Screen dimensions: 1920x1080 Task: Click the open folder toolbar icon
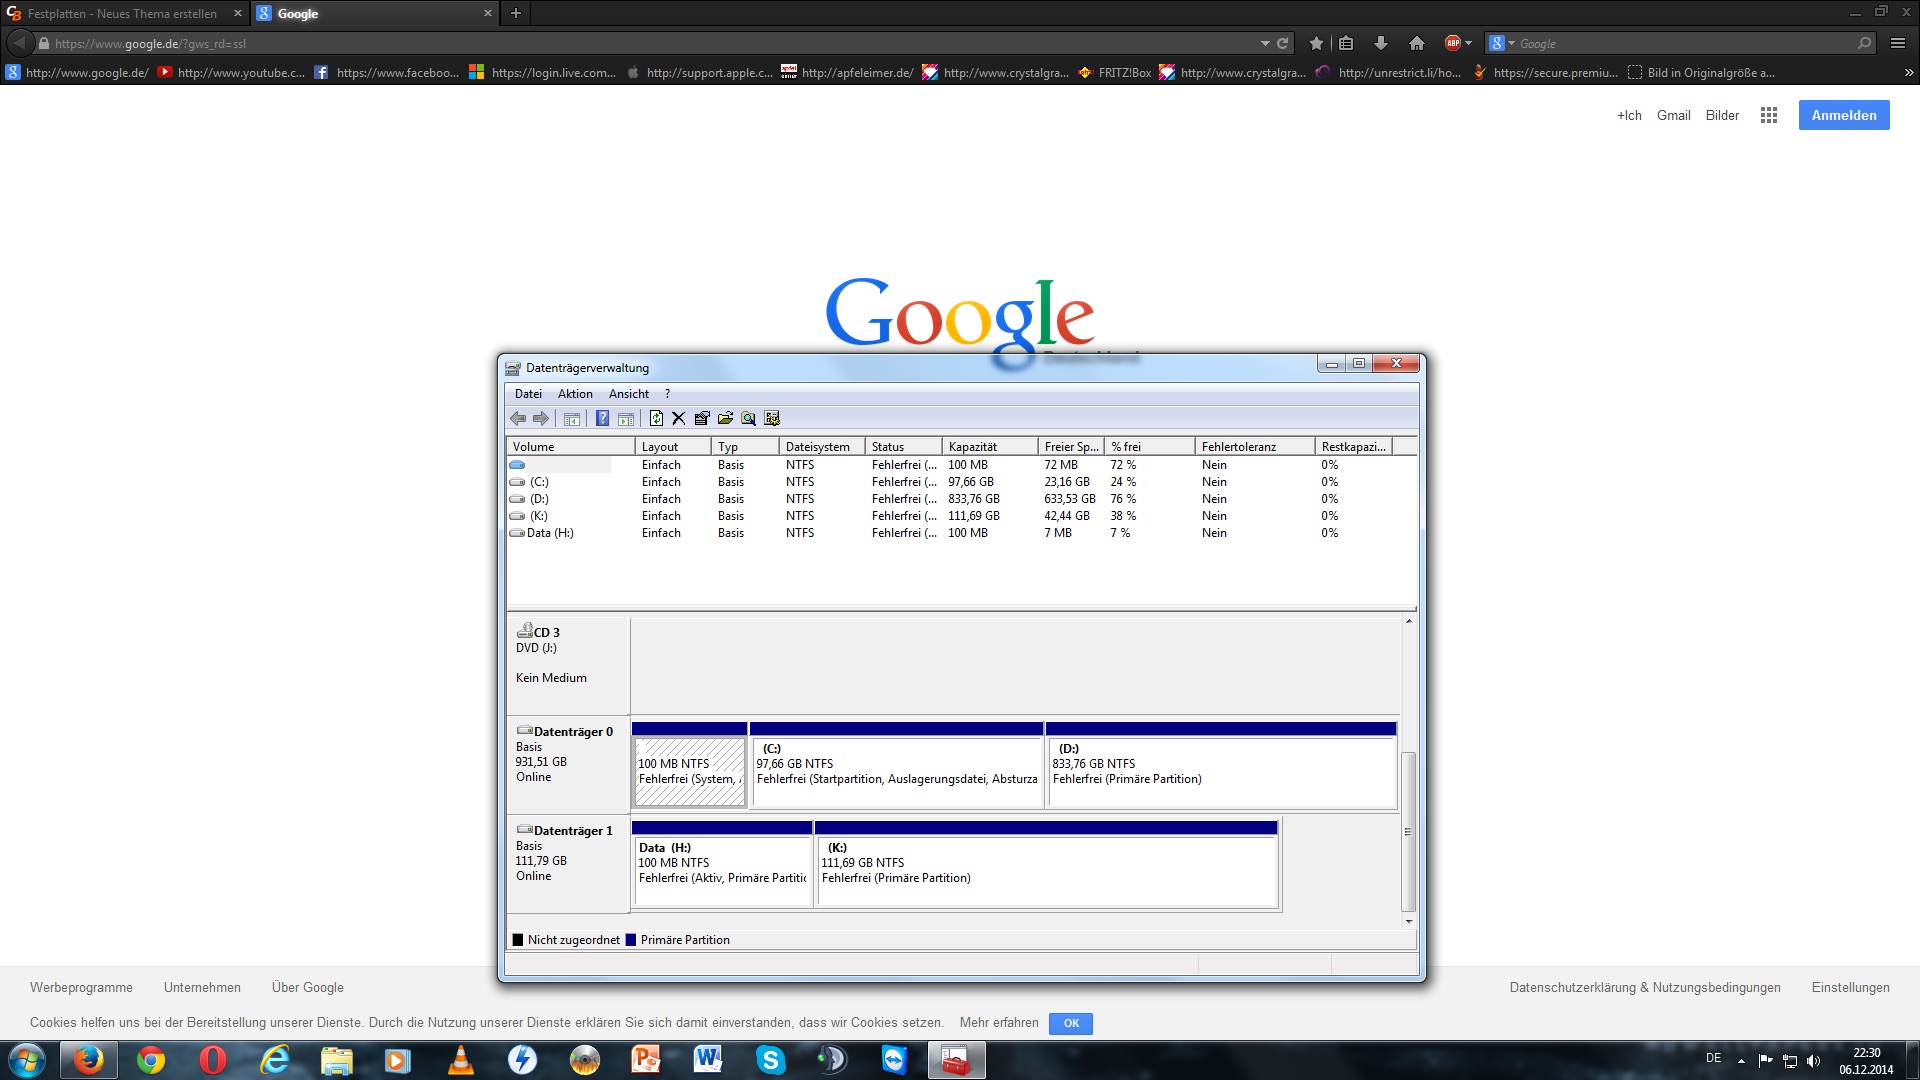point(725,418)
